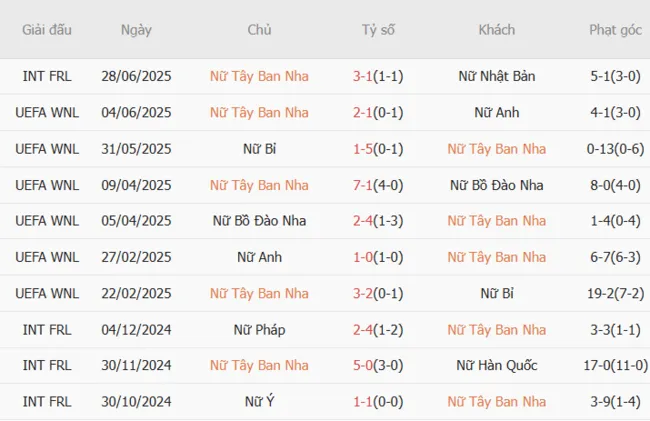
Task: Click the "Khách" column header
Action: [x=497, y=30]
